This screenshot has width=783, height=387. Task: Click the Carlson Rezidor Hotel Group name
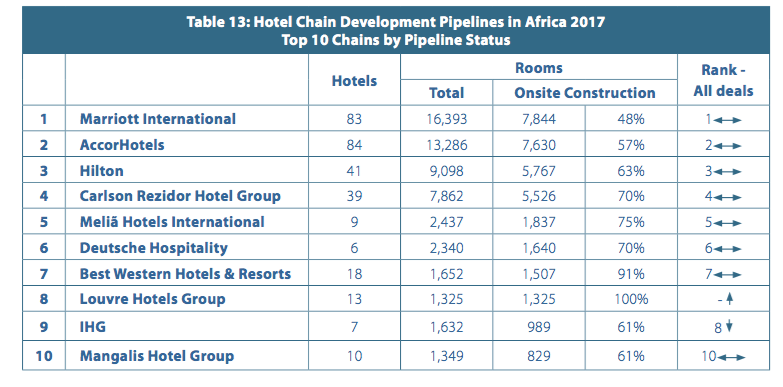pyautogui.click(x=180, y=196)
